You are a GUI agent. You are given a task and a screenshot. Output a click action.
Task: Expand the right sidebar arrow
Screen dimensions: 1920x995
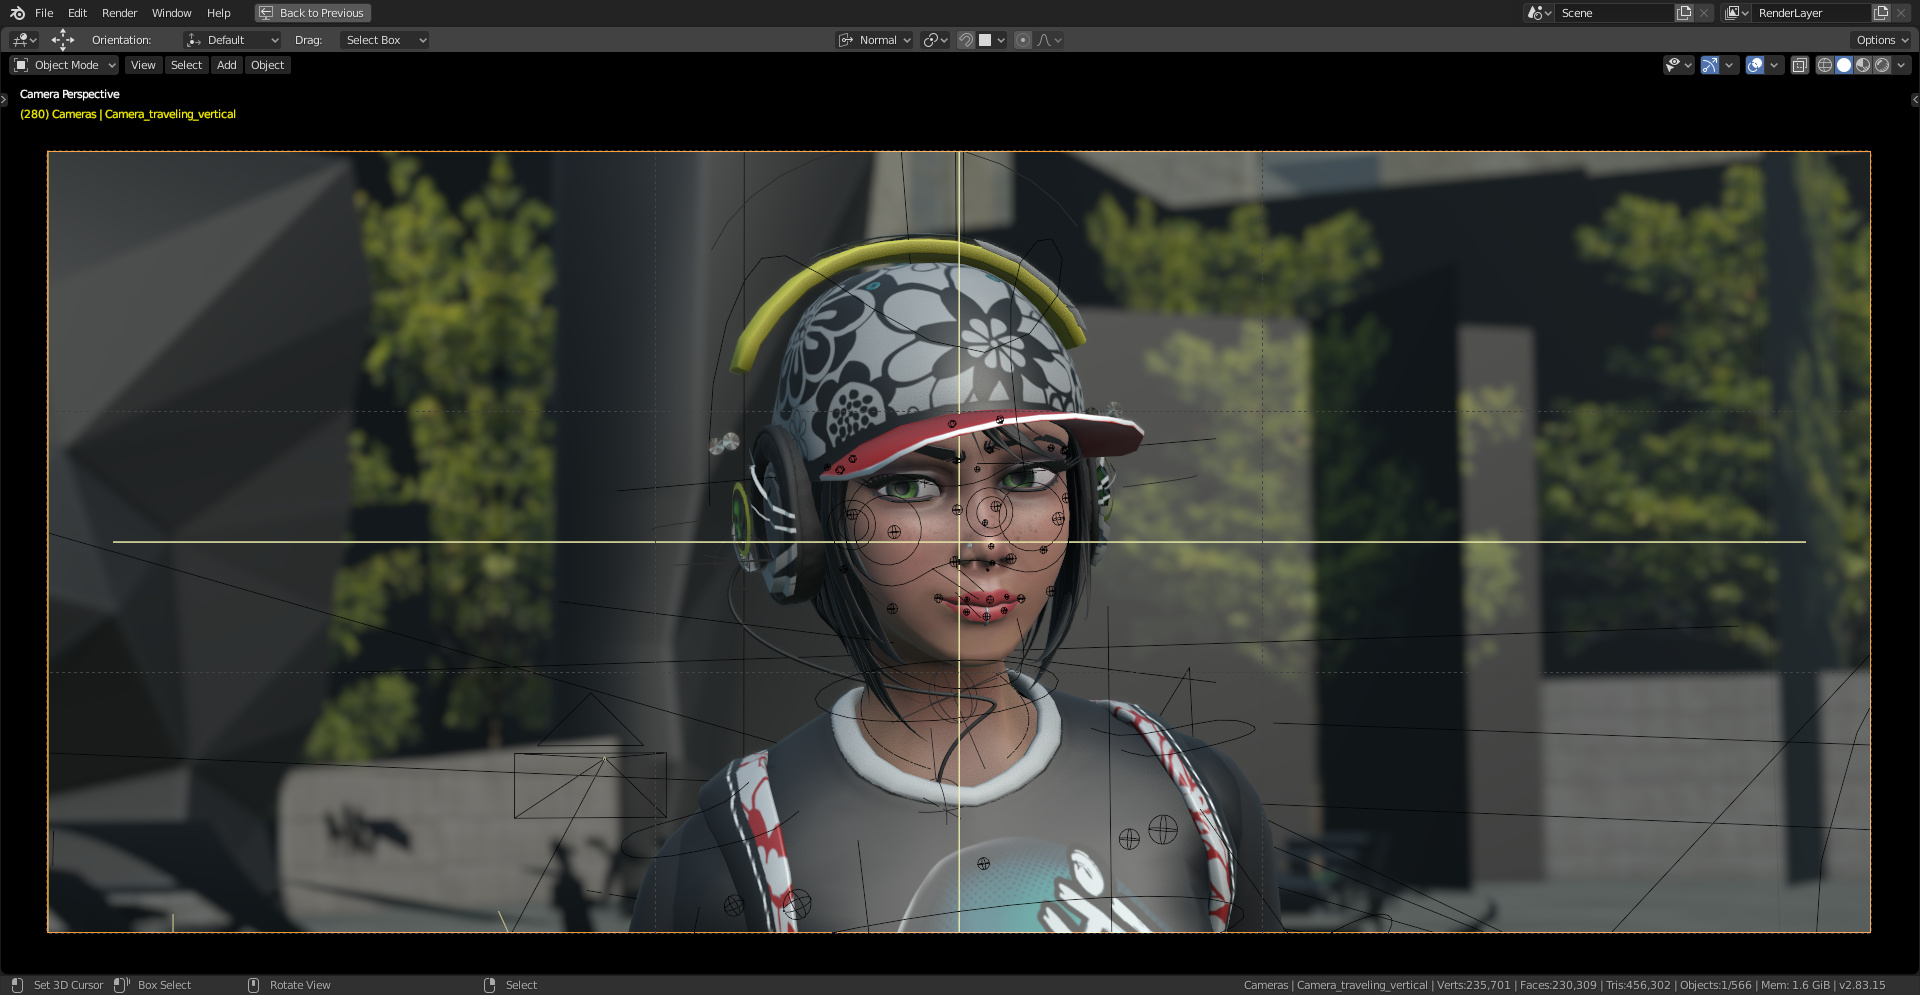(1915, 100)
